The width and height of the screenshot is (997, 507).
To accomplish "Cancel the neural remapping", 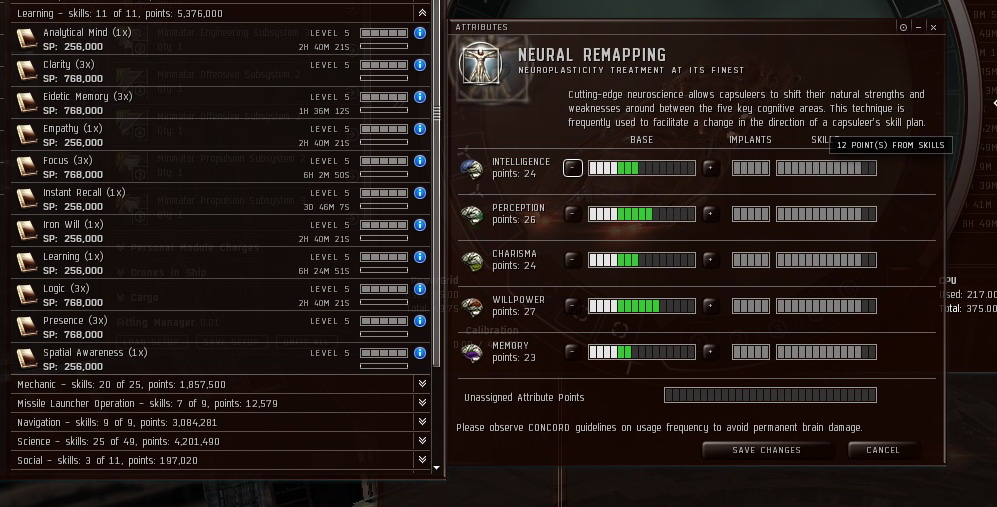I will pyautogui.click(x=883, y=450).
